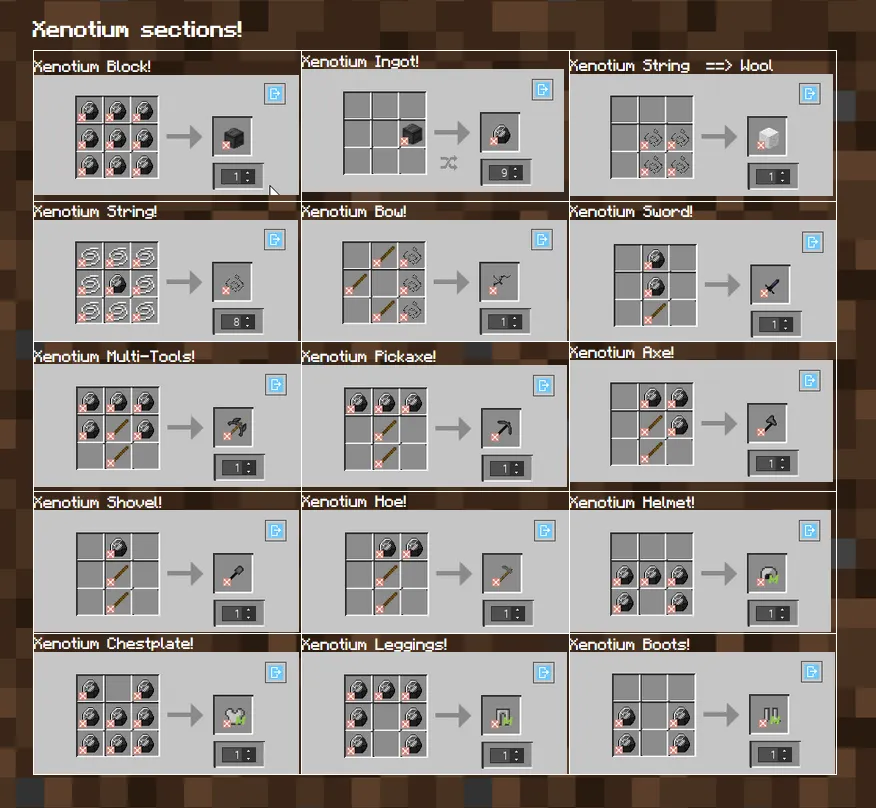Toggle shapeless shuffle icon in Xenotium Ingot recipe
The image size is (876, 808).
point(448,163)
